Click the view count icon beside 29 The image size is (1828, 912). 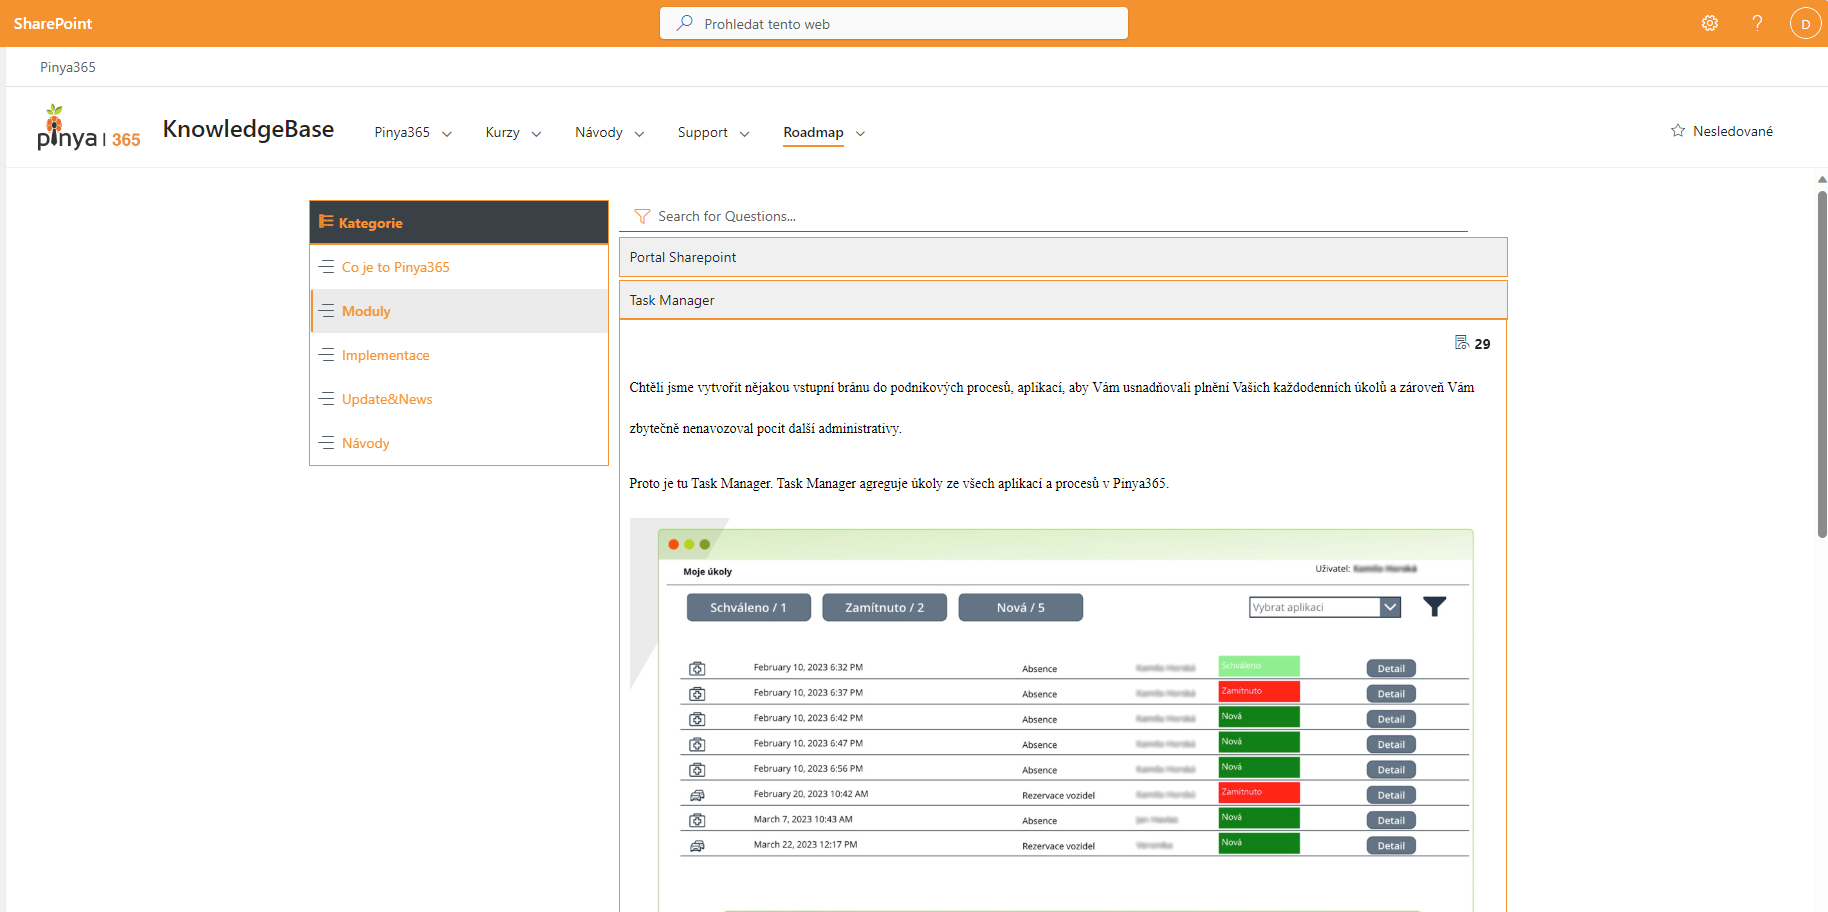click(1461, 343)
